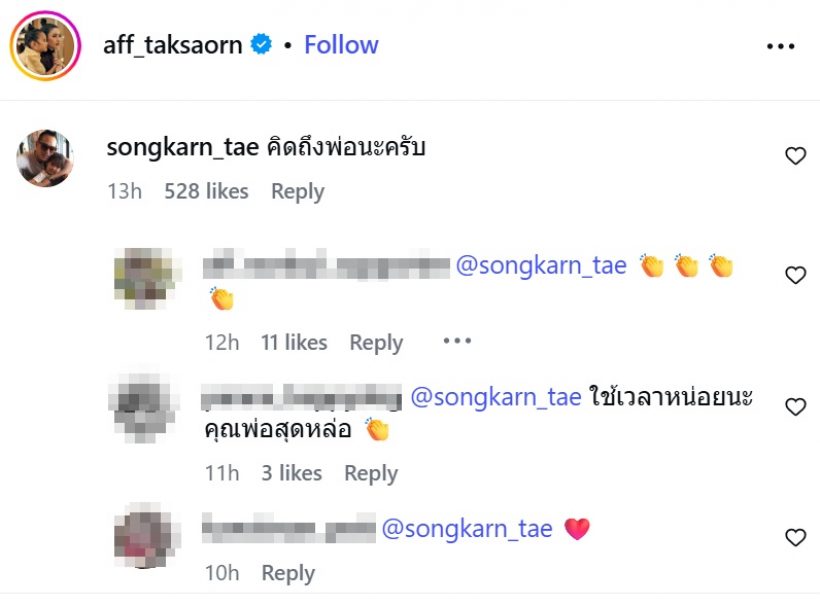View the 3 likes on the 11h reply
Viewport: 820px width, 606px height.
293,473
